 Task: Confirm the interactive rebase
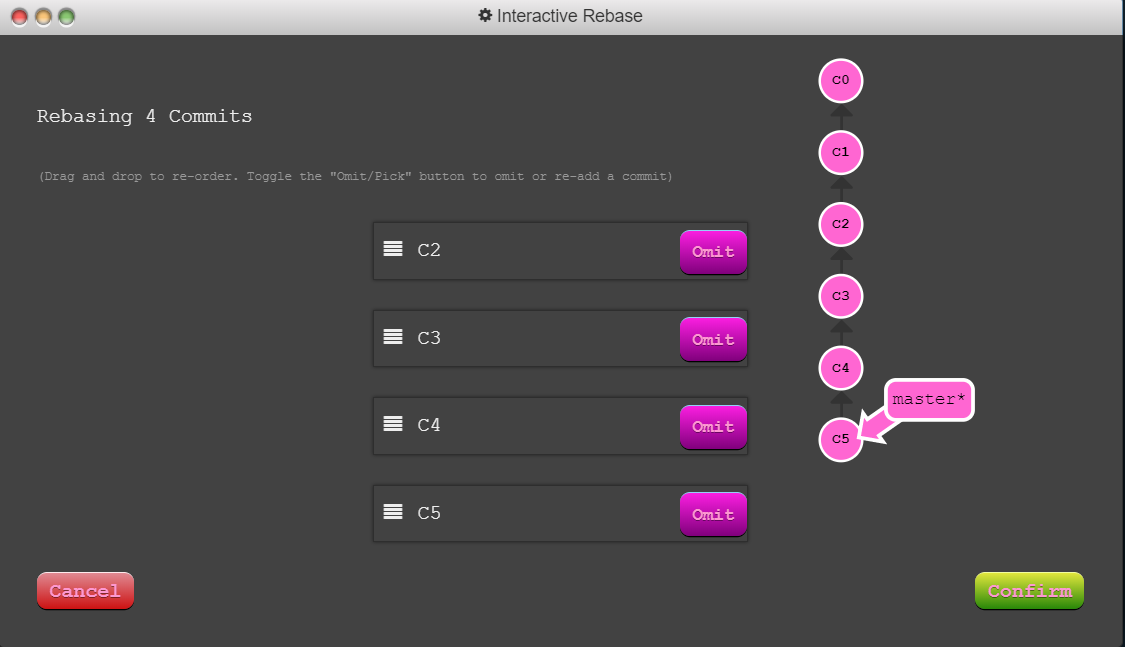click(1029, 591)
